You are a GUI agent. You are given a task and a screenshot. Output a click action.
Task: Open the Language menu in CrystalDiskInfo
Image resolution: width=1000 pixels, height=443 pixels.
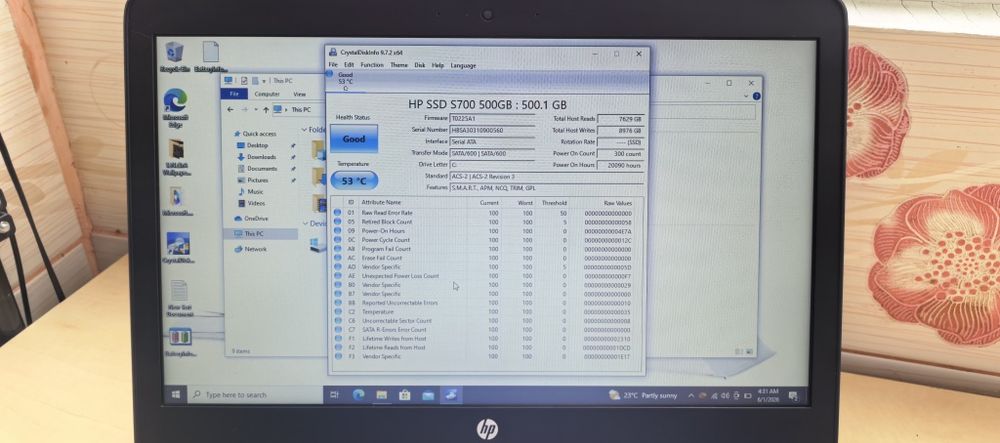(463, 65)
